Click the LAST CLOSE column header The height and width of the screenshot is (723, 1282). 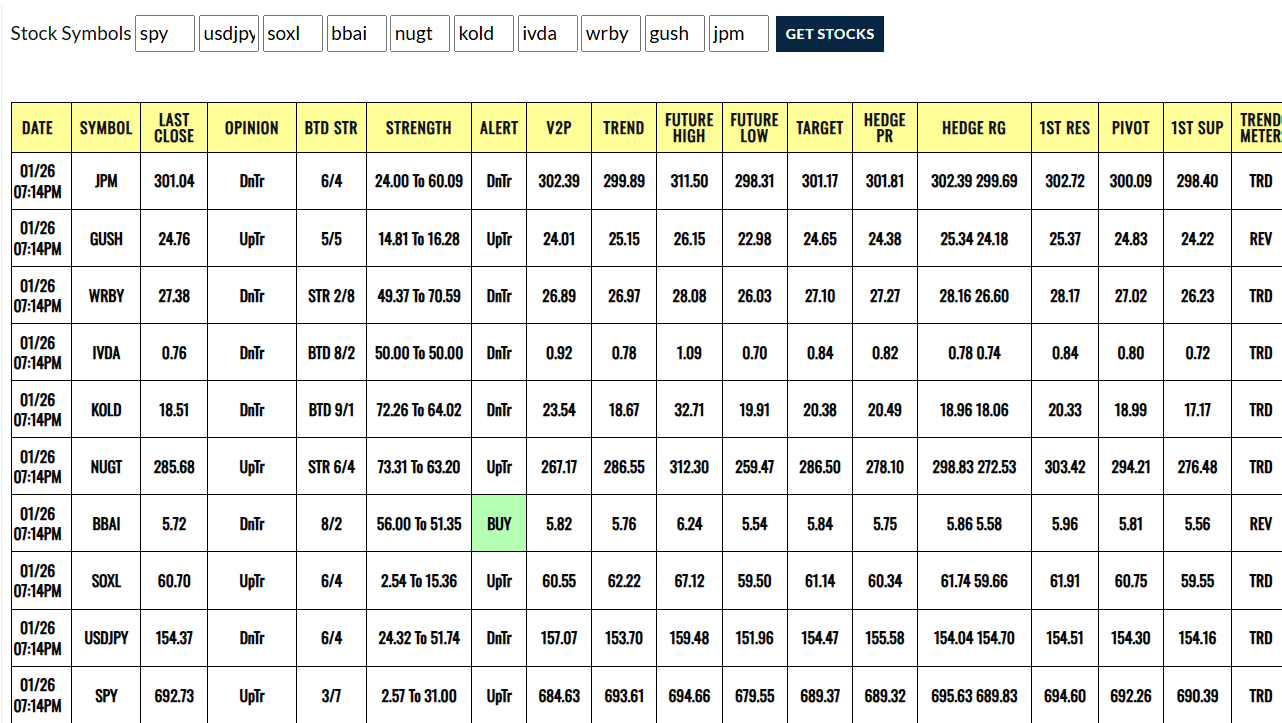[174, 128]
